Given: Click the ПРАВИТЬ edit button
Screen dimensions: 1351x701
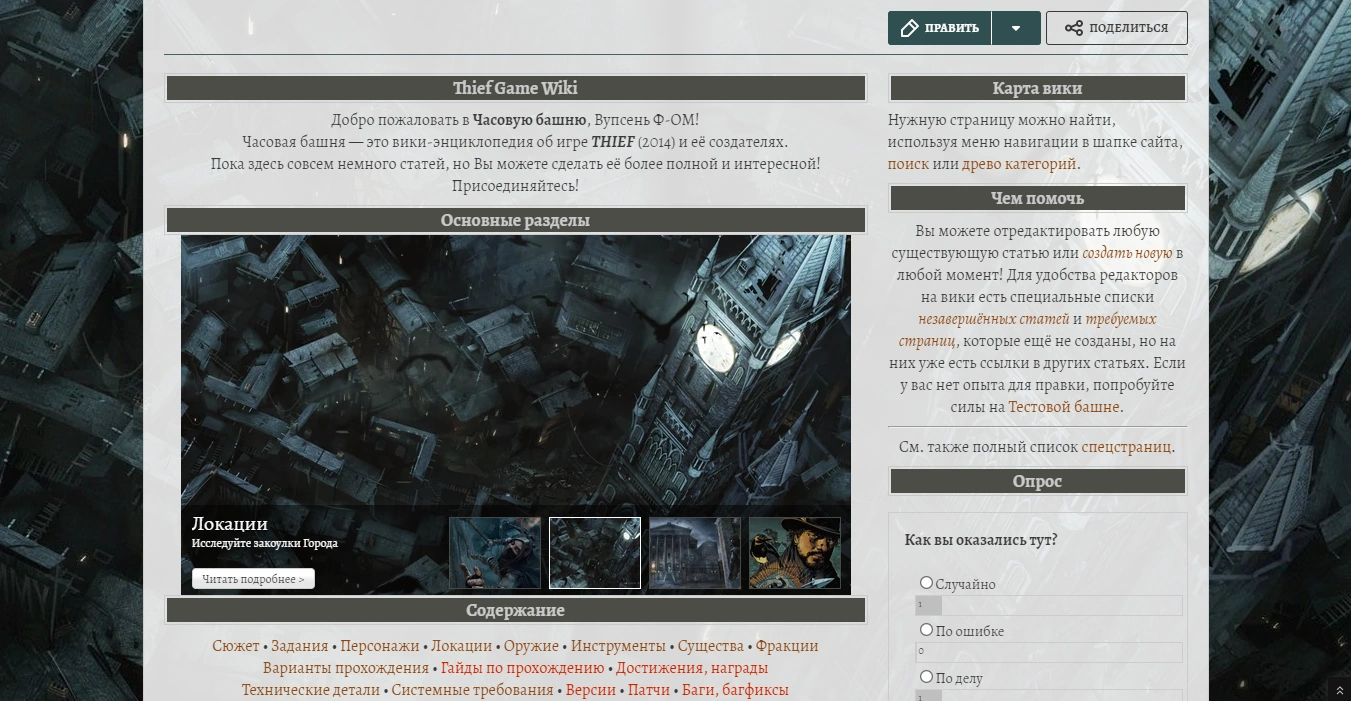Looking at the screenshot, I should [939, 28].
